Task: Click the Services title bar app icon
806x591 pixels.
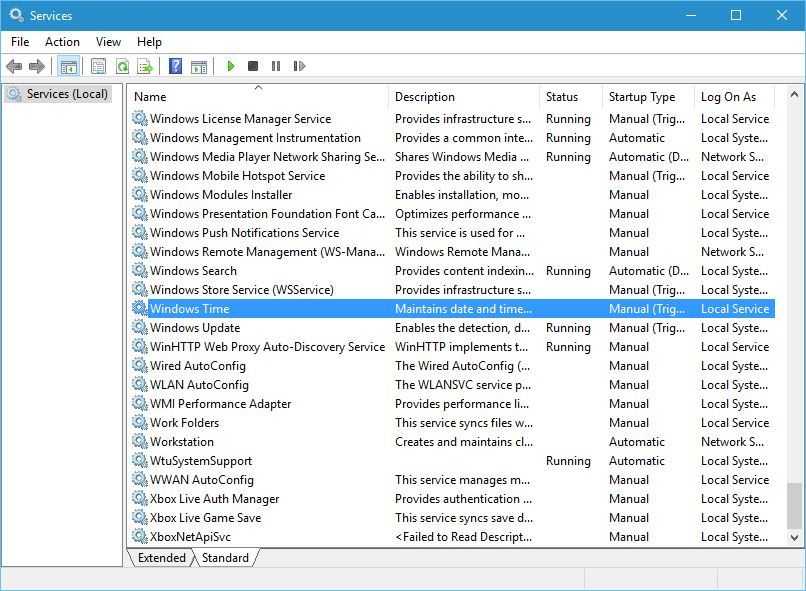Action: (16, 15)
